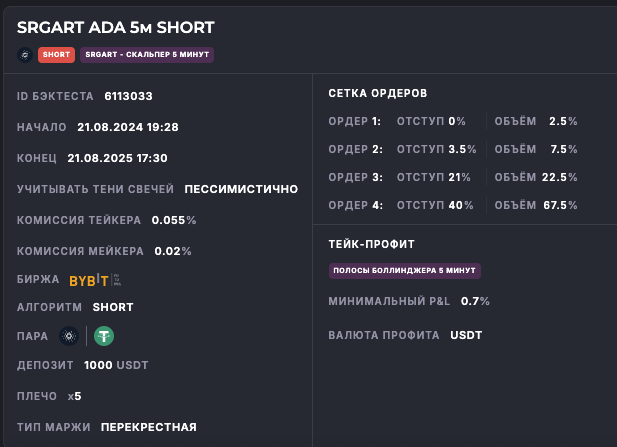Click the ПЕРЕКРЕСТНАЯ margin type value

[x=148, y=427]
